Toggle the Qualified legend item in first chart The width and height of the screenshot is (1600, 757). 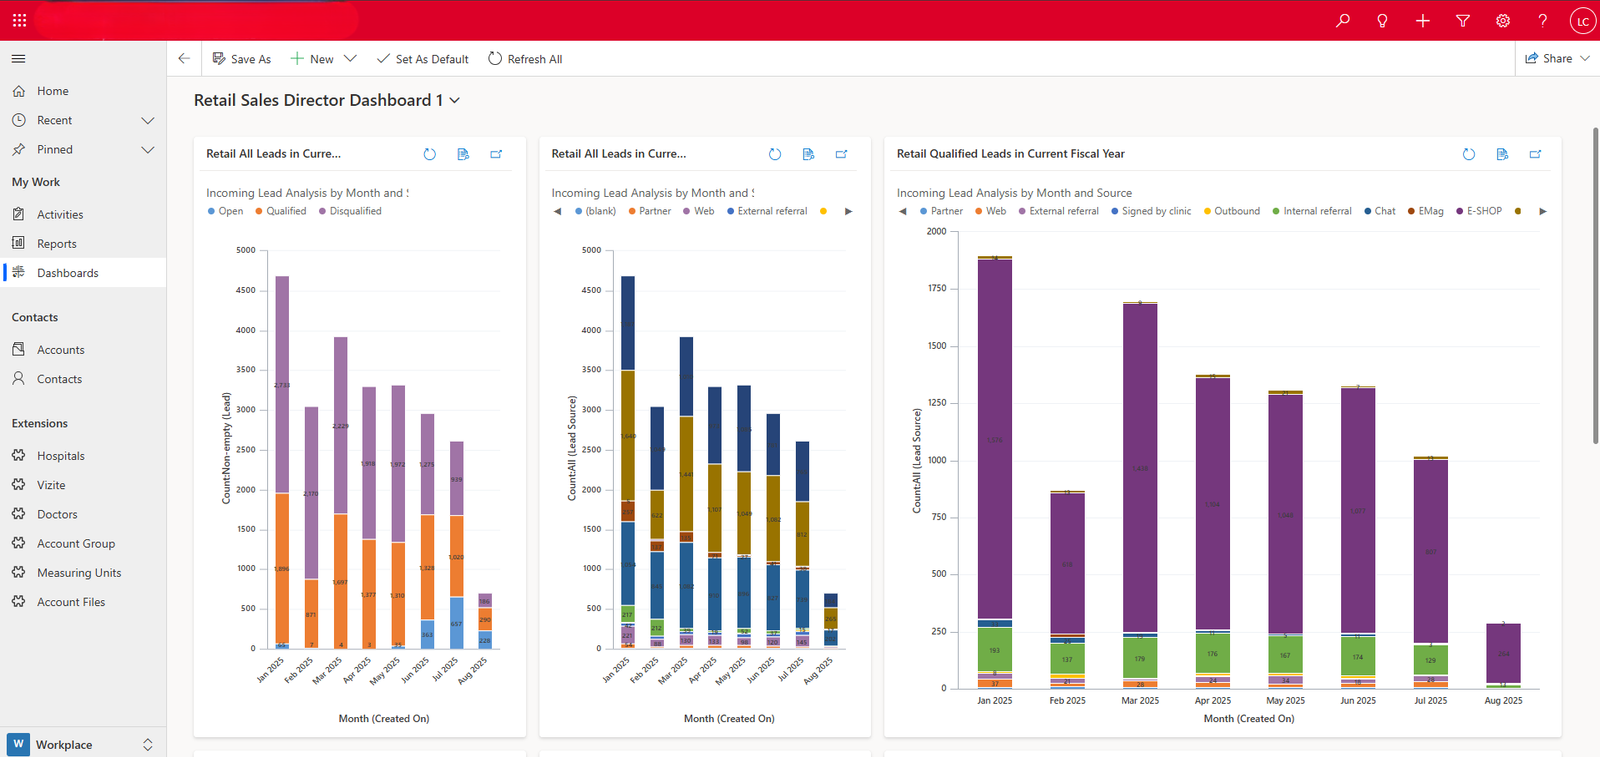pyautogui.click(x=285, y=211)
